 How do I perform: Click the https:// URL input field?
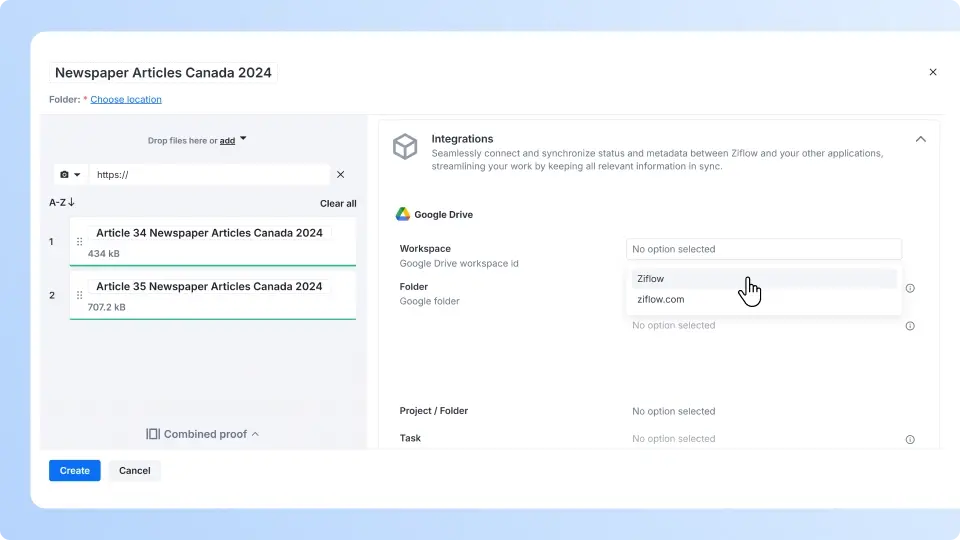tap(208, 175)
